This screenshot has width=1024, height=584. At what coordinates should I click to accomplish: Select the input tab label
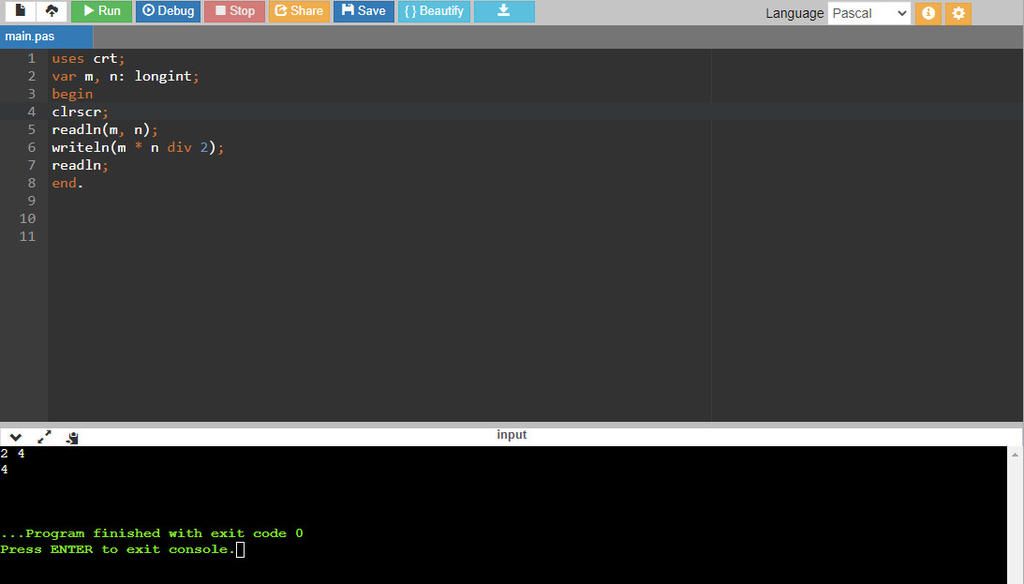pyautogui.click(x=511, y=434)
